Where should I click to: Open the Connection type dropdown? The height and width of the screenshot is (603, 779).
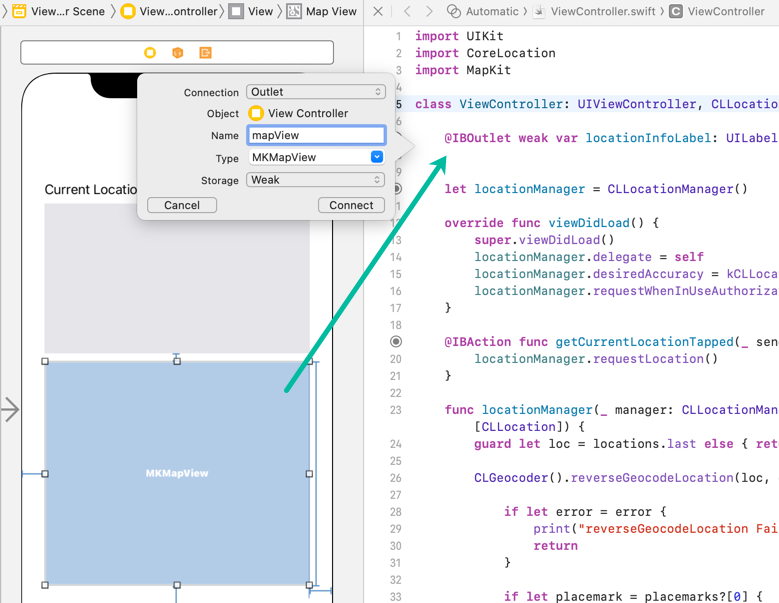pyautogui.click(x=316, y=92)
